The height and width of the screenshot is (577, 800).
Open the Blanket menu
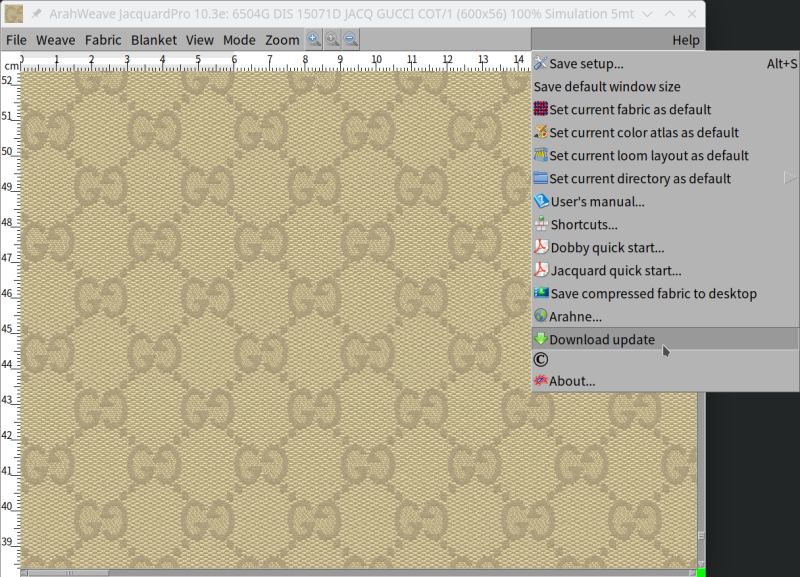click(154, 40)
